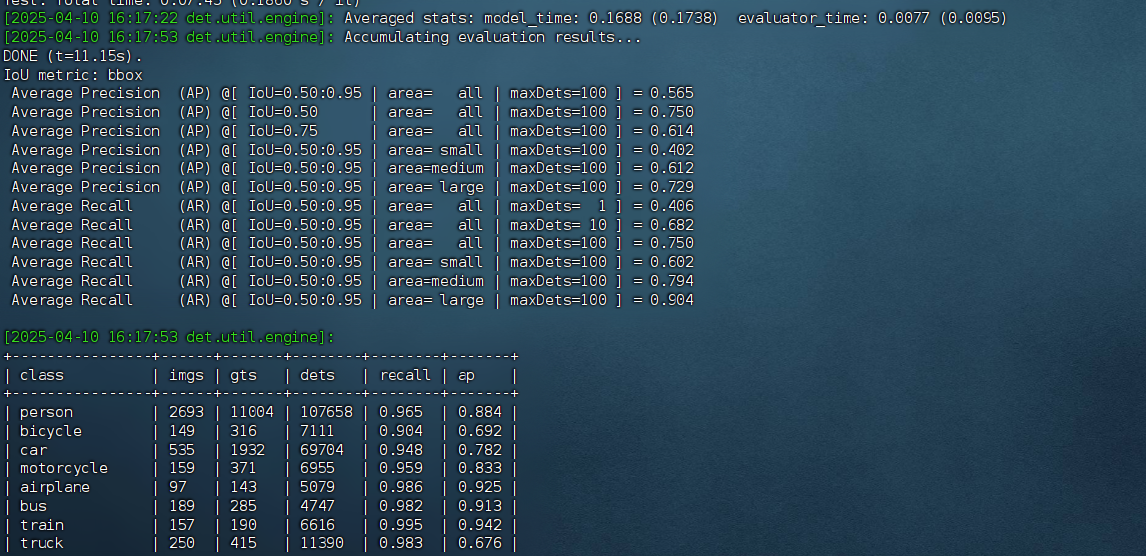Click the 'airplane' class name
The width and height of the screenshot is (1146, 556).
click(x=55, y=487)
